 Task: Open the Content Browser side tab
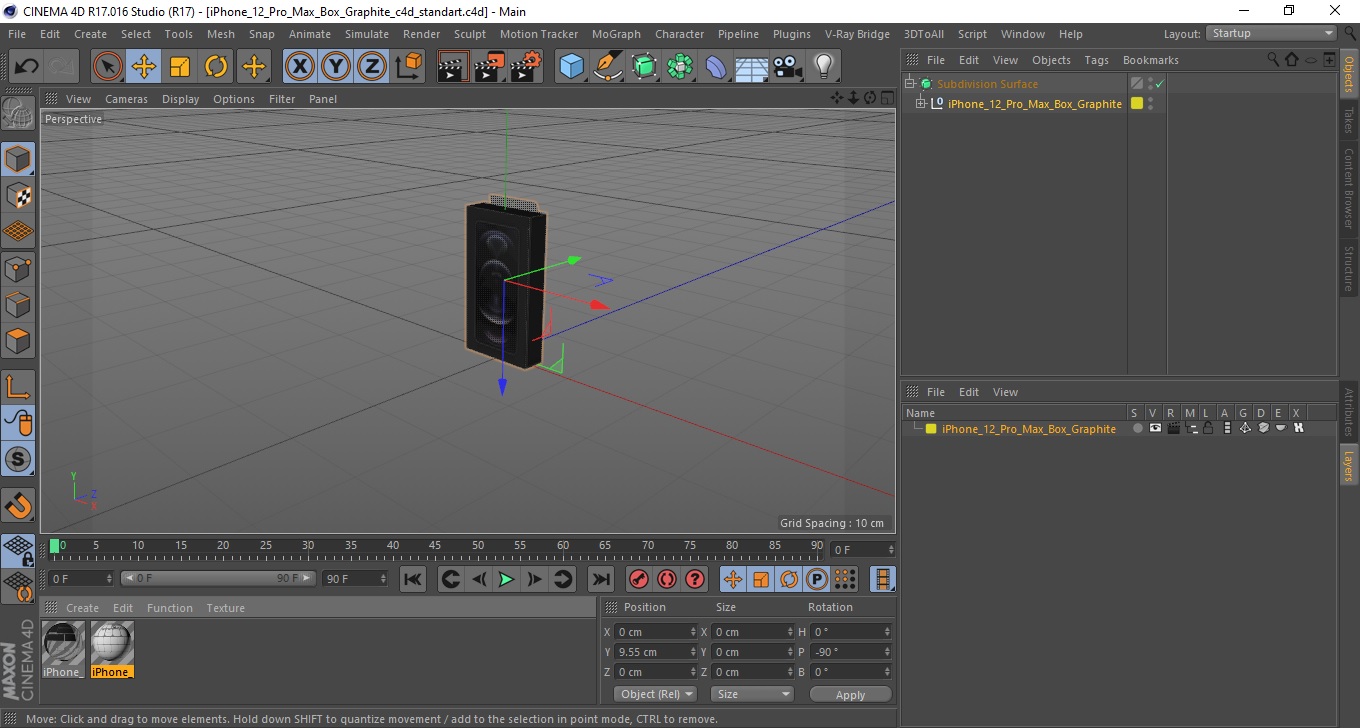1349,188
